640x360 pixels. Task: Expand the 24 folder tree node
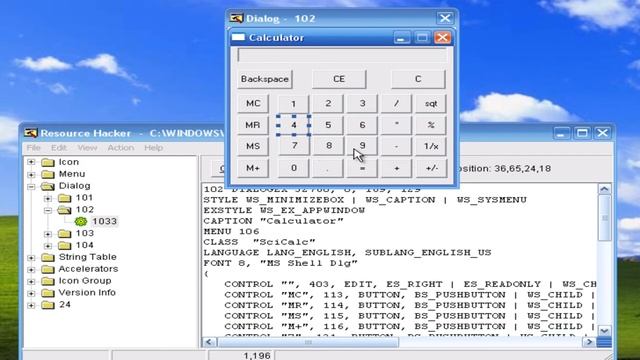coord(31,305)
